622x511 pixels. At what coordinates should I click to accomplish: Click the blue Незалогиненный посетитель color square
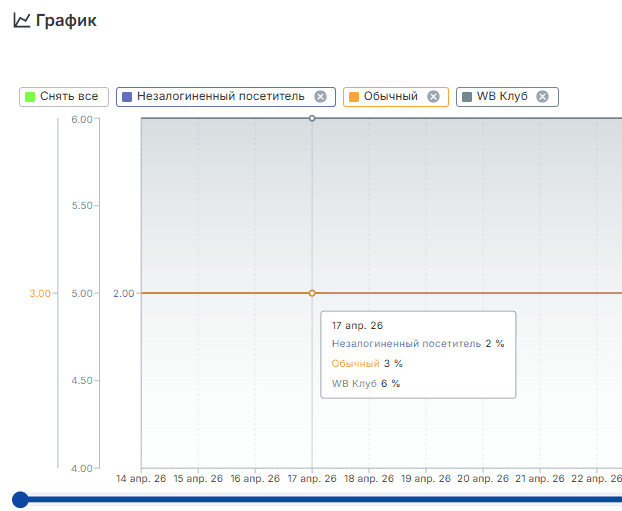127,97
